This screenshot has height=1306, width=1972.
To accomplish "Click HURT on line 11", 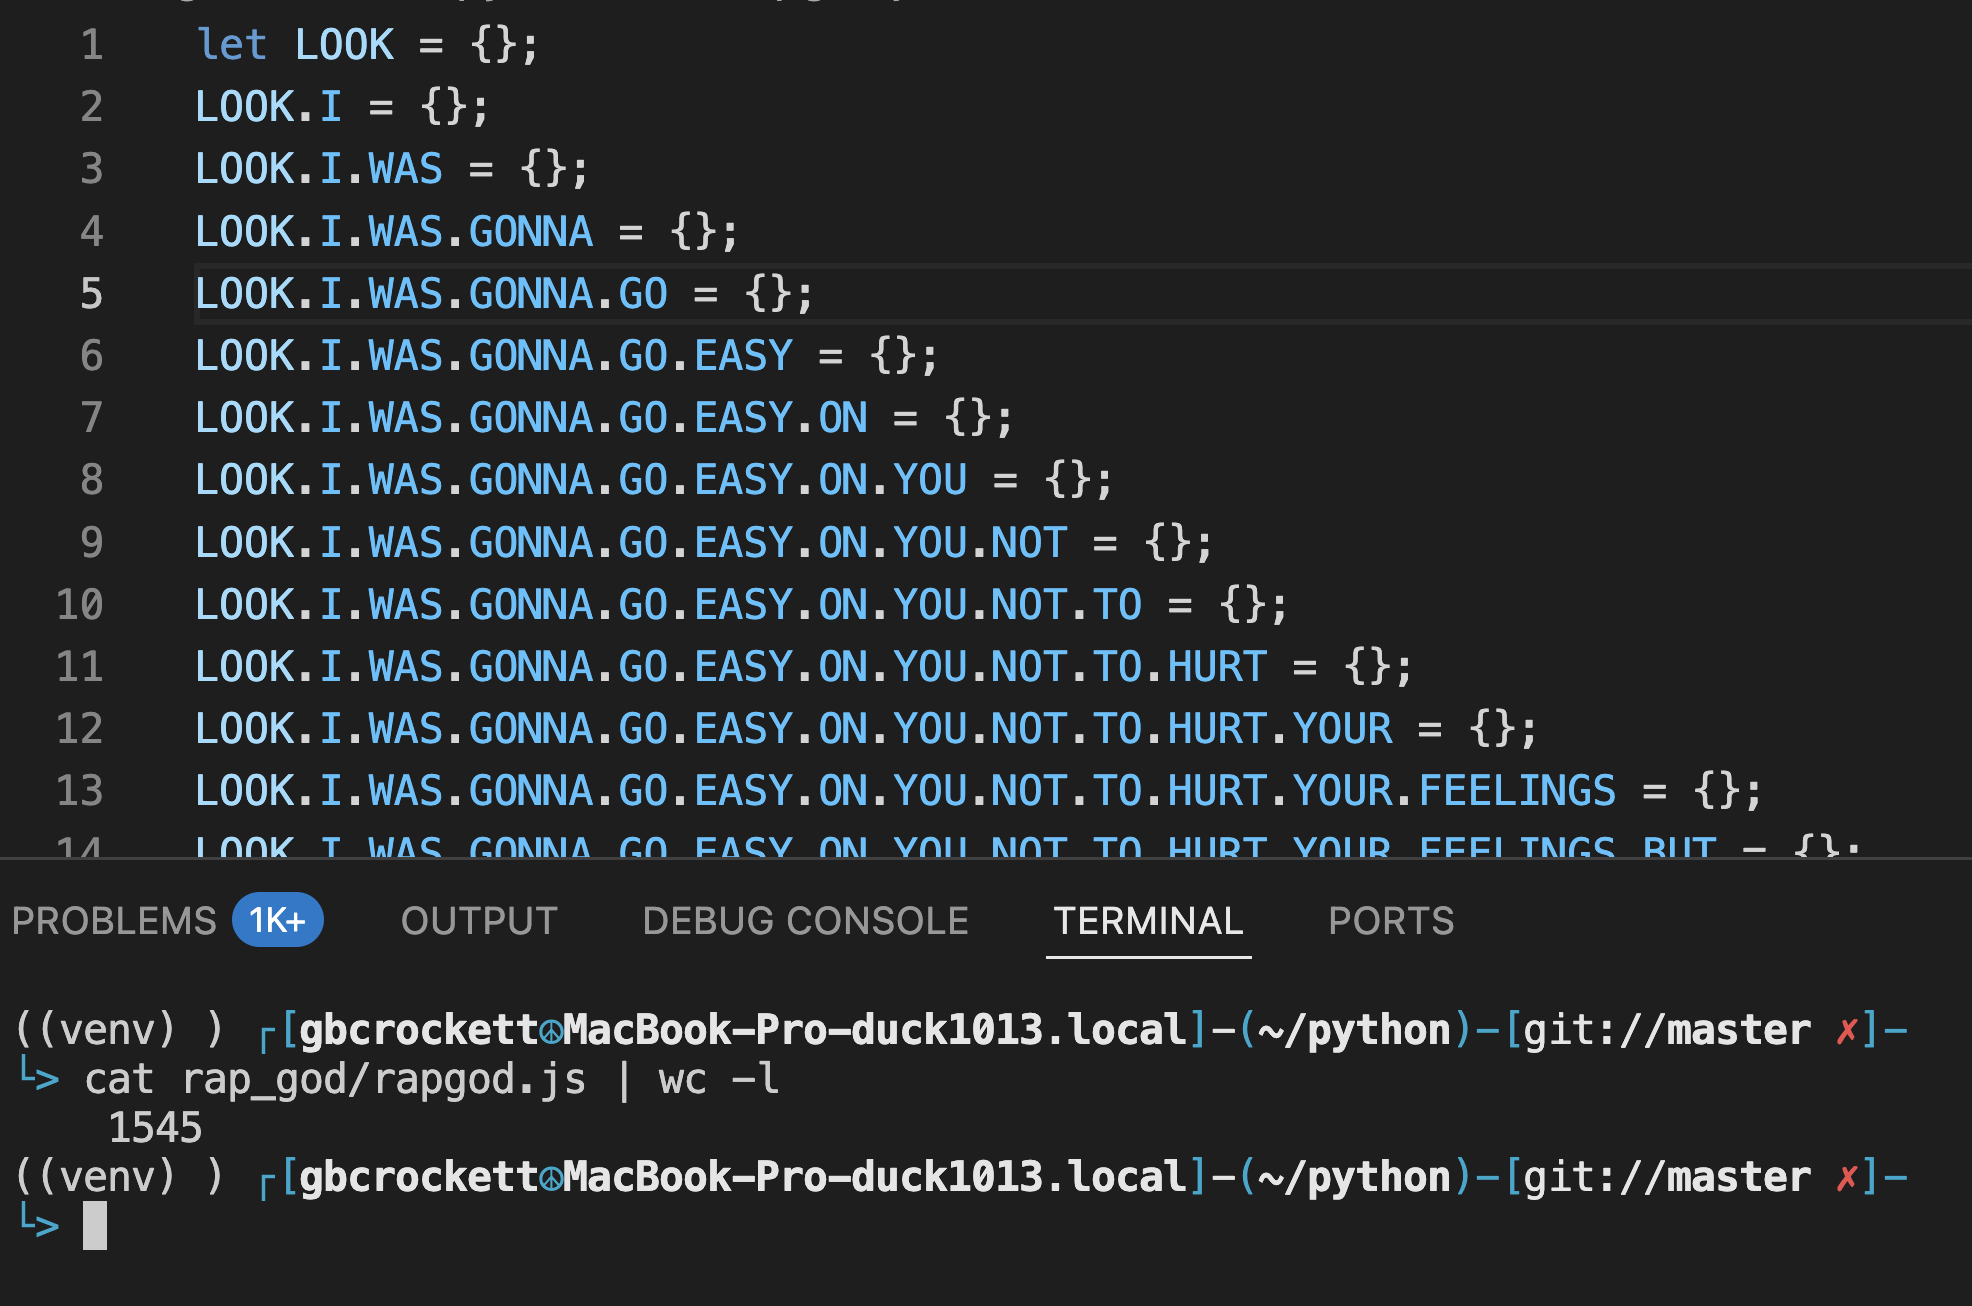I will click(x=1217, y=667).
